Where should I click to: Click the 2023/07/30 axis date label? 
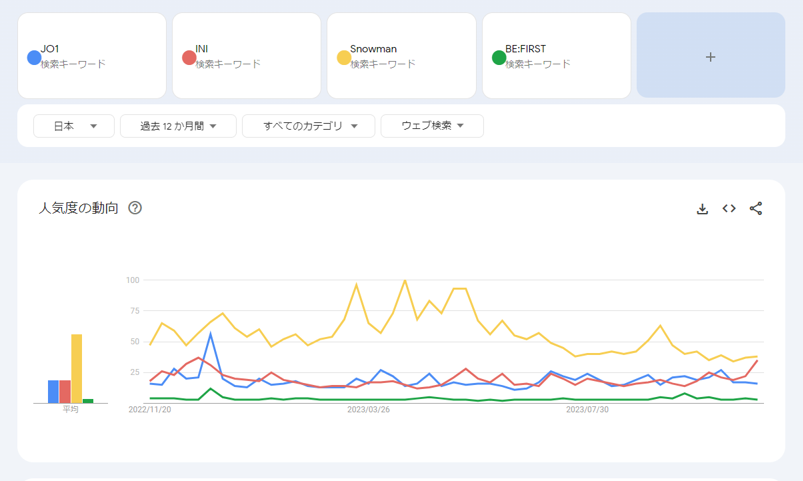[587, 410]
